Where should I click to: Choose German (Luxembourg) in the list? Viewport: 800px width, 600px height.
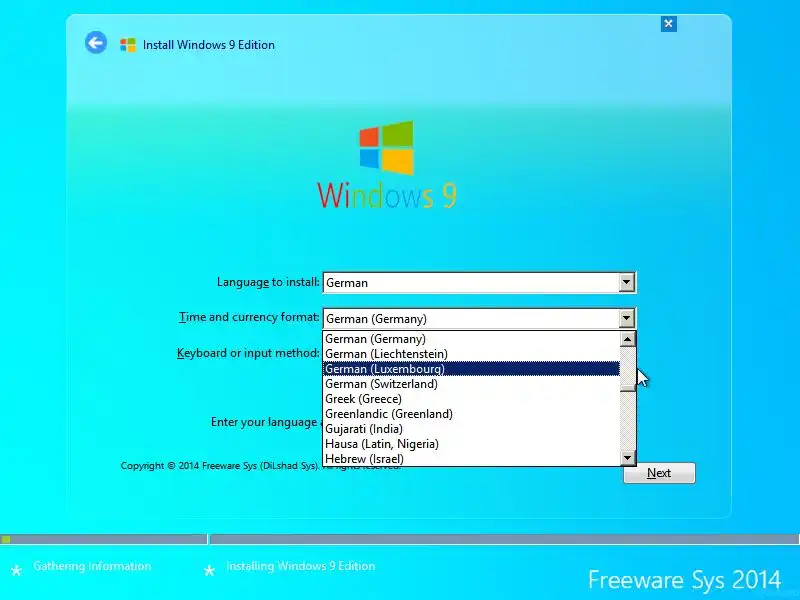(x=471, y=368)
